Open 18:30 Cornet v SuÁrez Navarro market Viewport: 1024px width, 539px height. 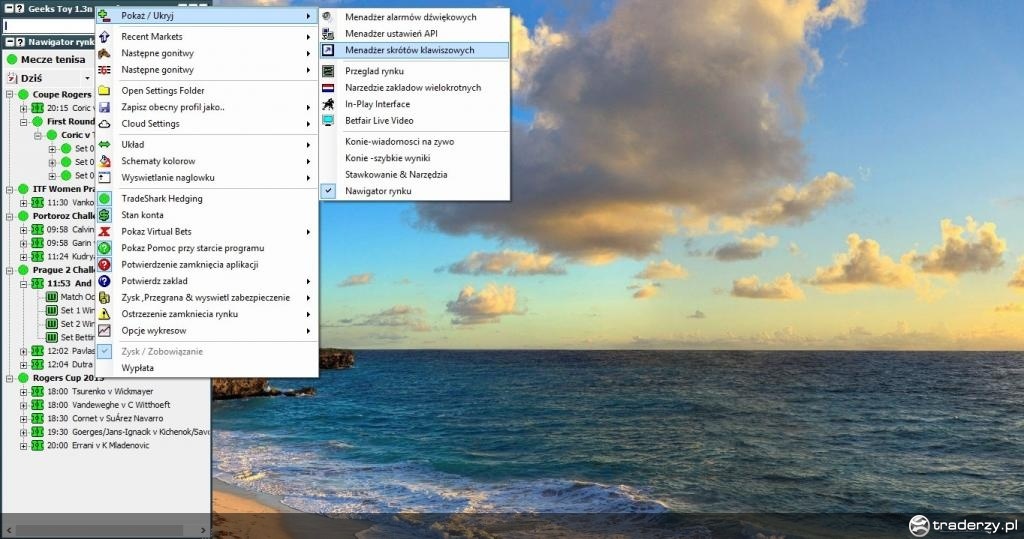(x=104, y=418)
